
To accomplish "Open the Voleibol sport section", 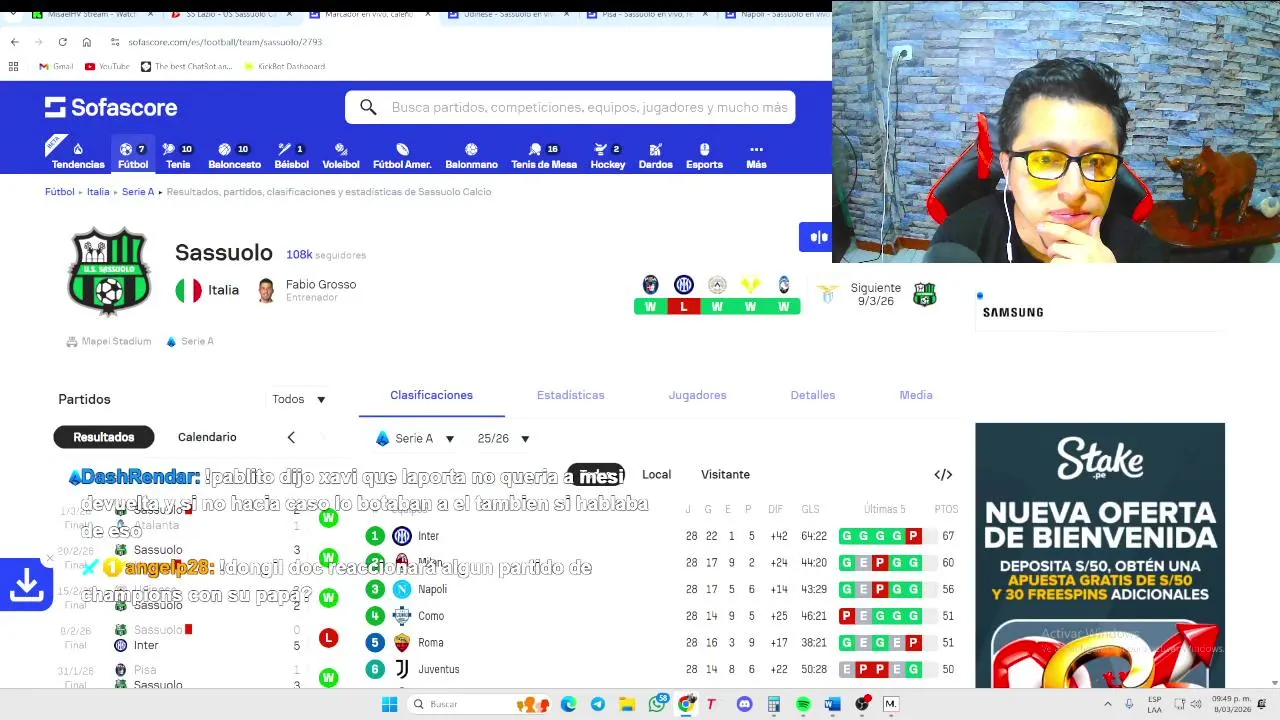I will (340, 155).
